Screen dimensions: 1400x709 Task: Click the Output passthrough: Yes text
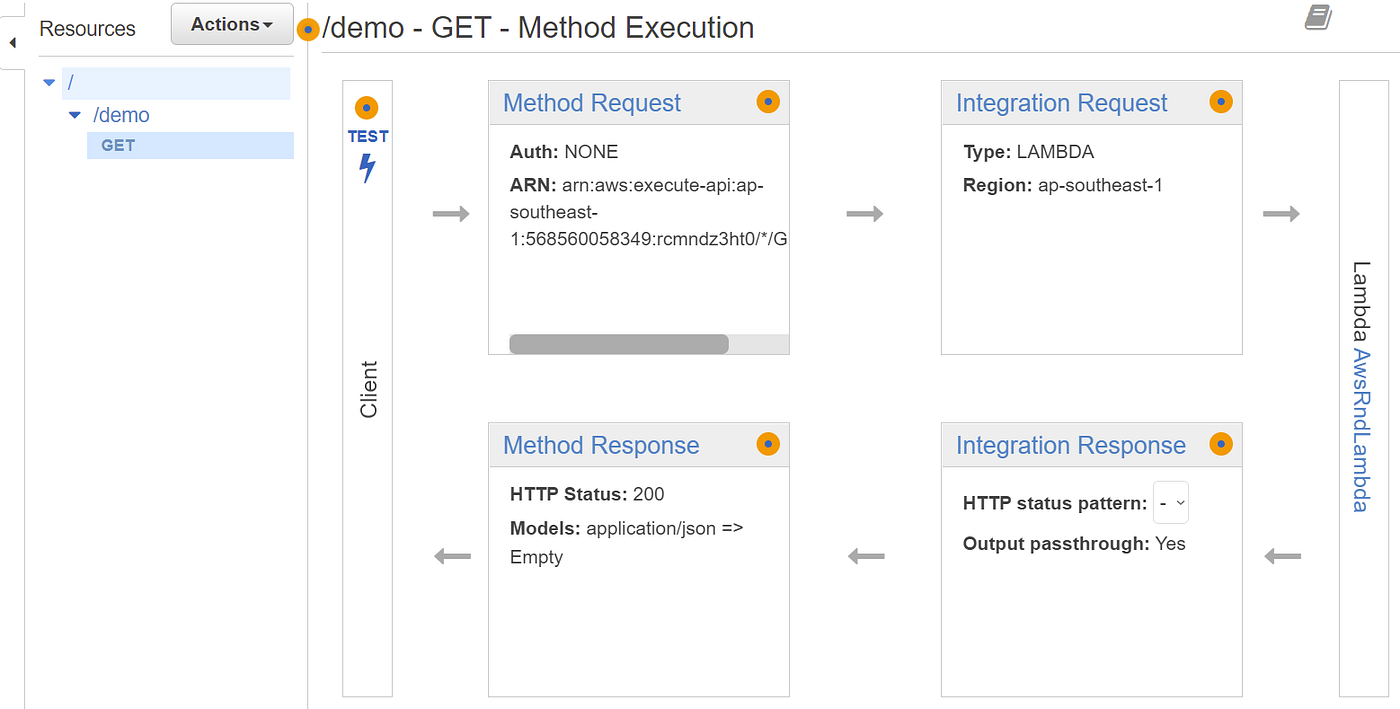point(1074,544)
